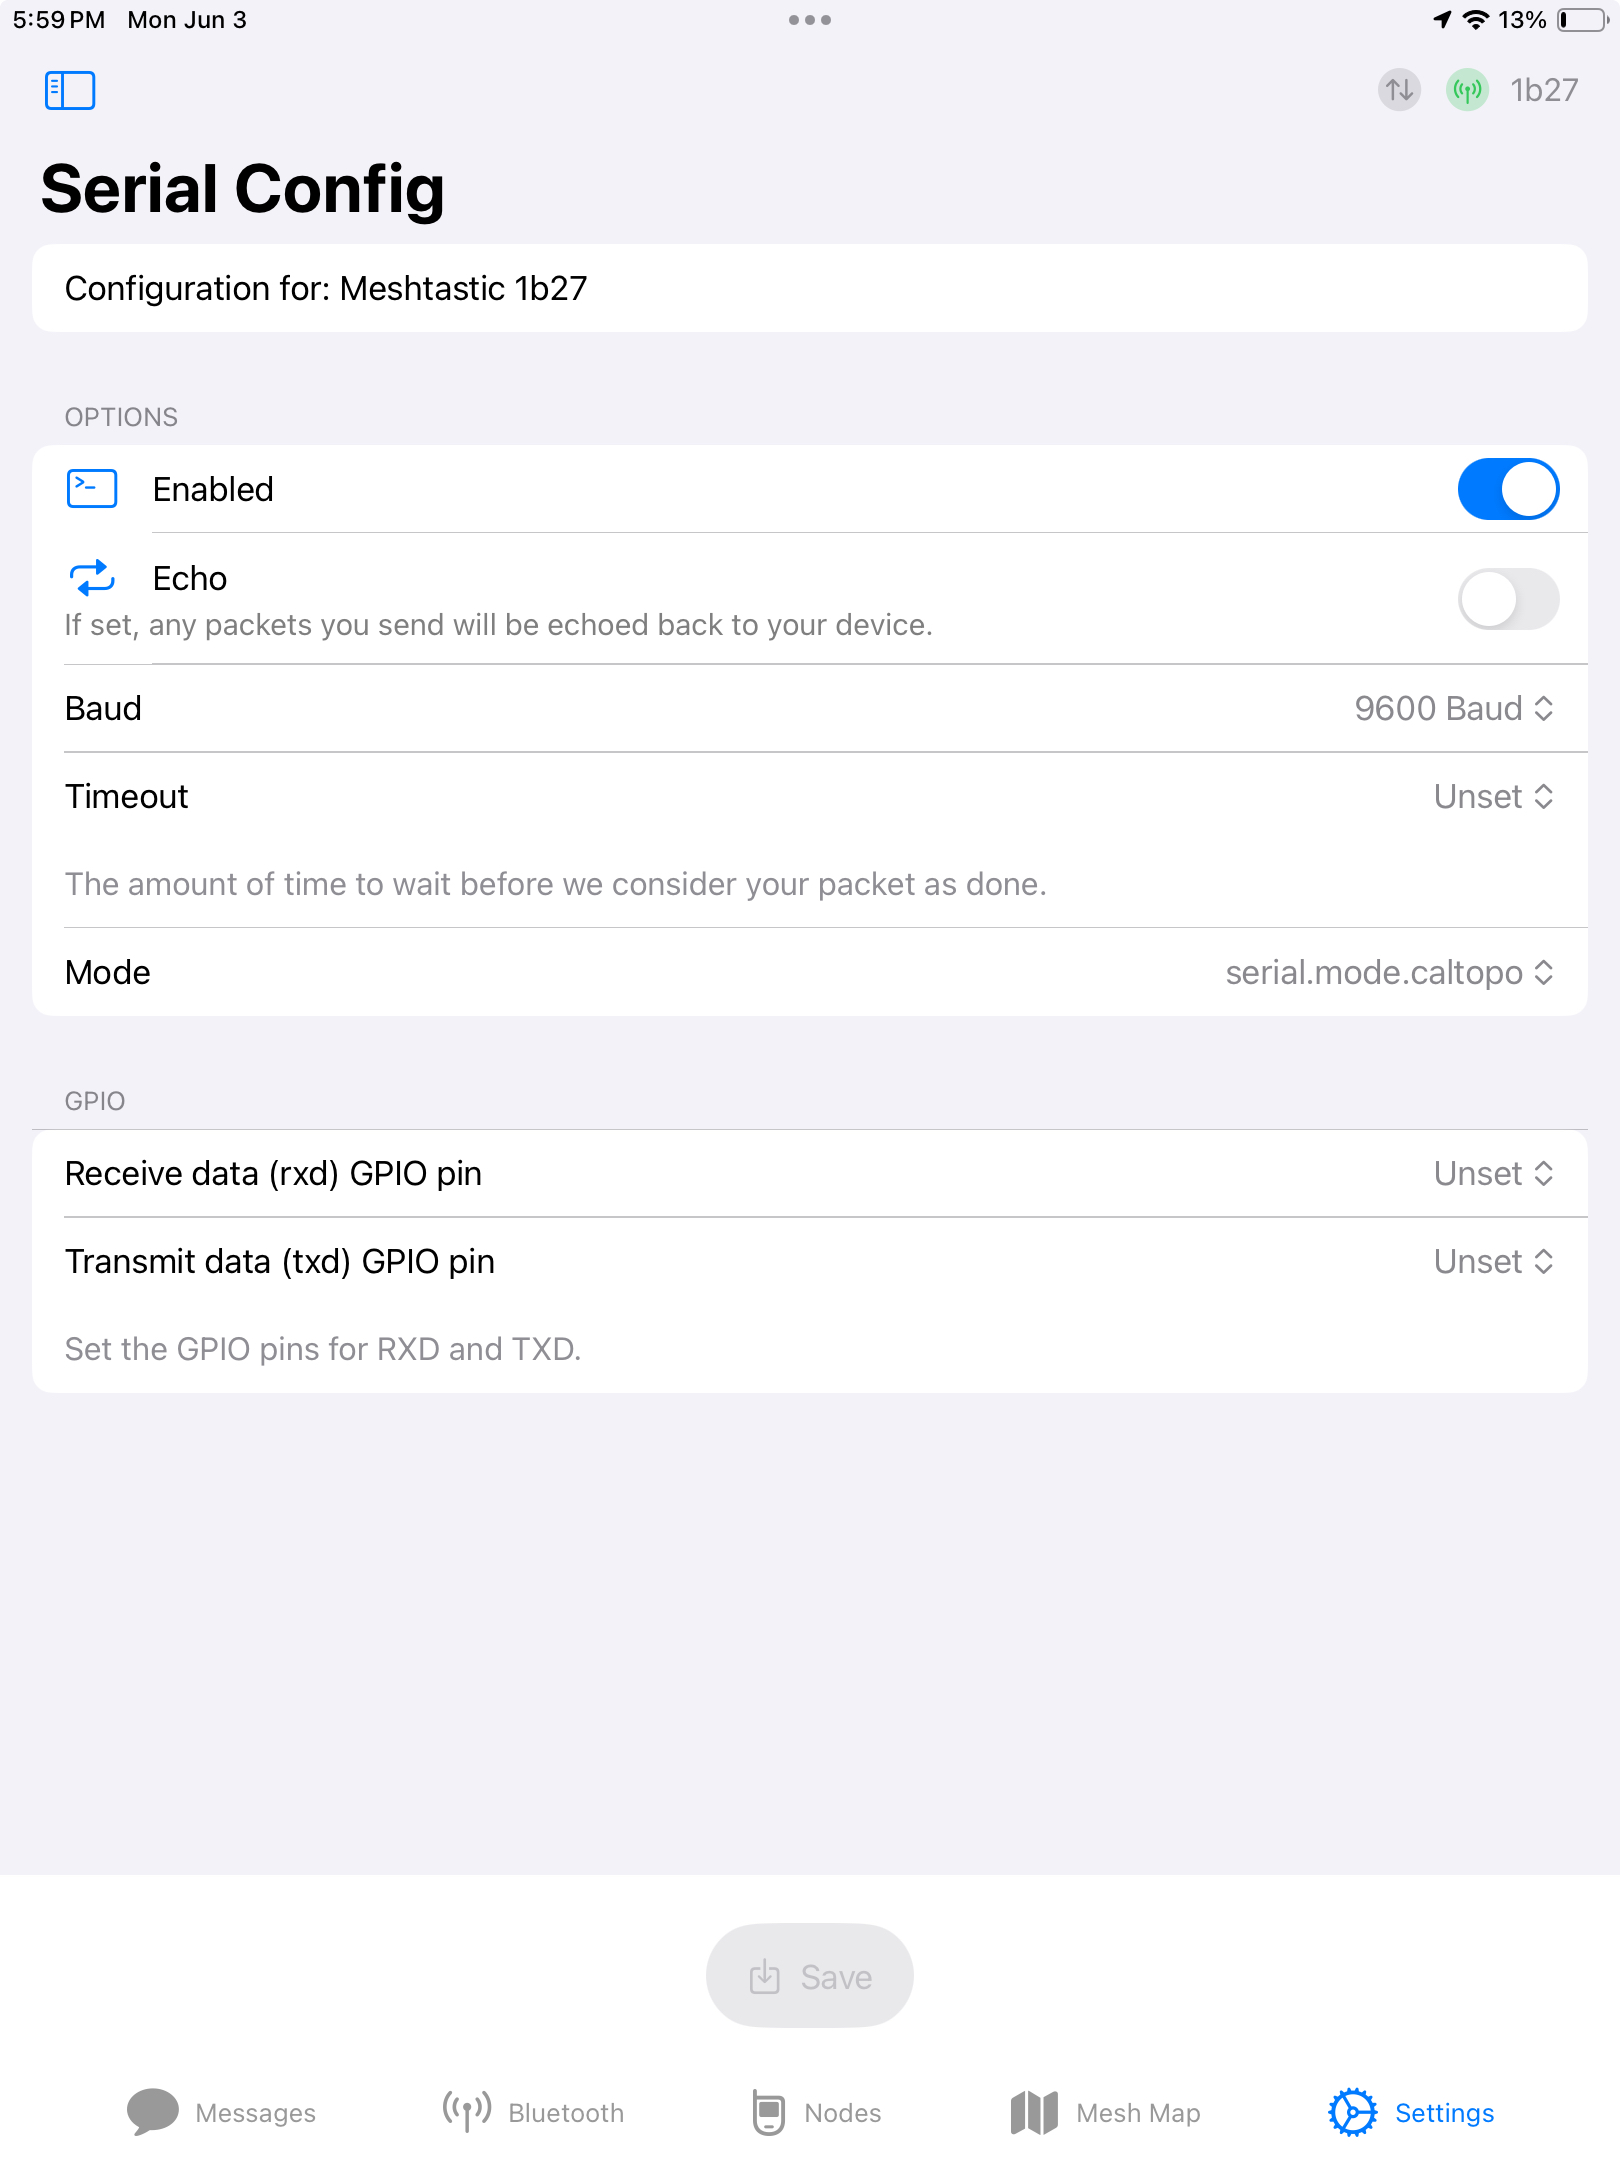Choose Receive data (rxd) GPIO pin value
The width and height of the screenshot is (1620, 2160).
(x=1494, y=1173)
